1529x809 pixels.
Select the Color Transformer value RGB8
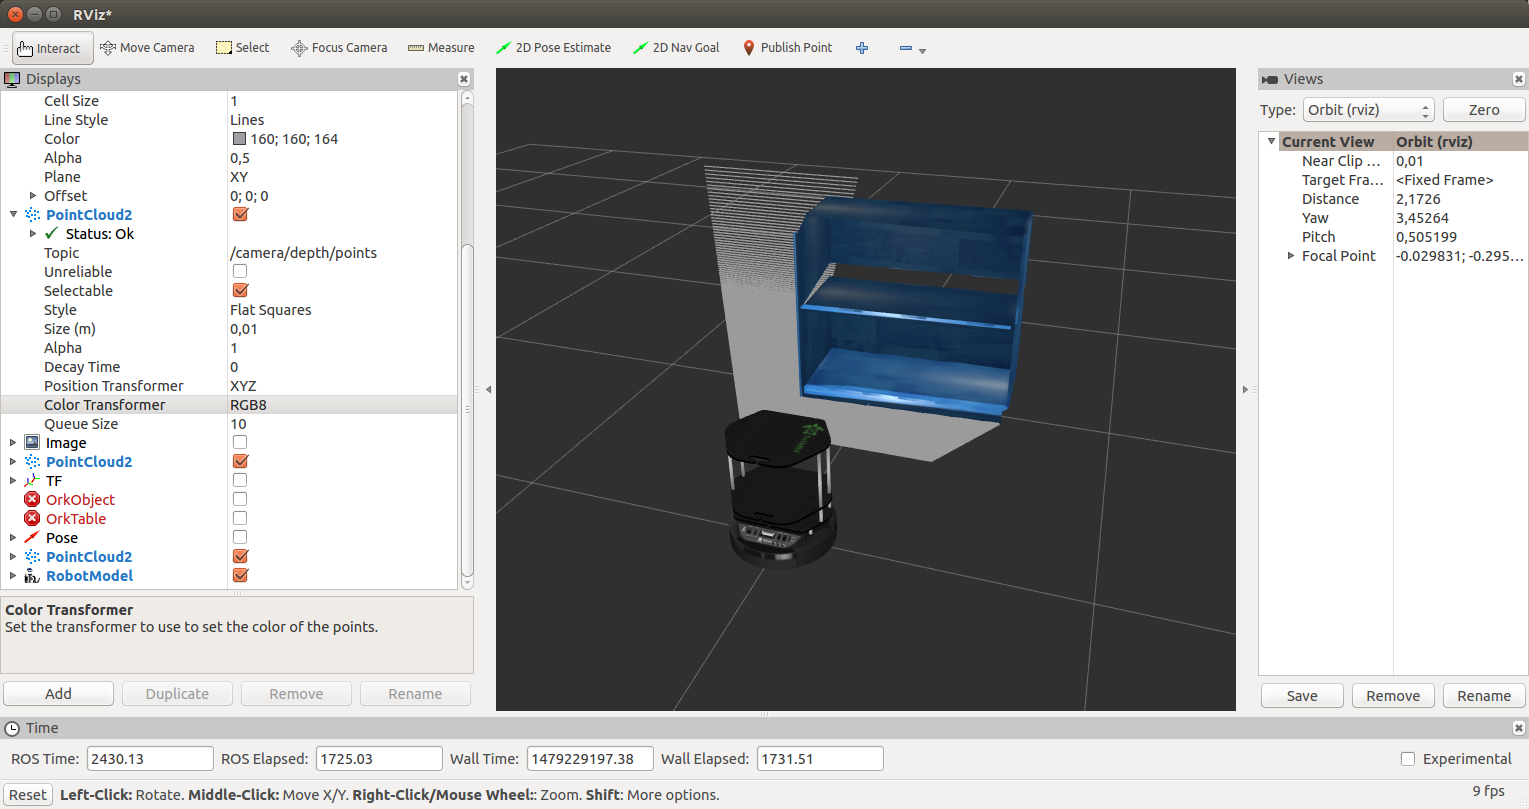[248, 405]
